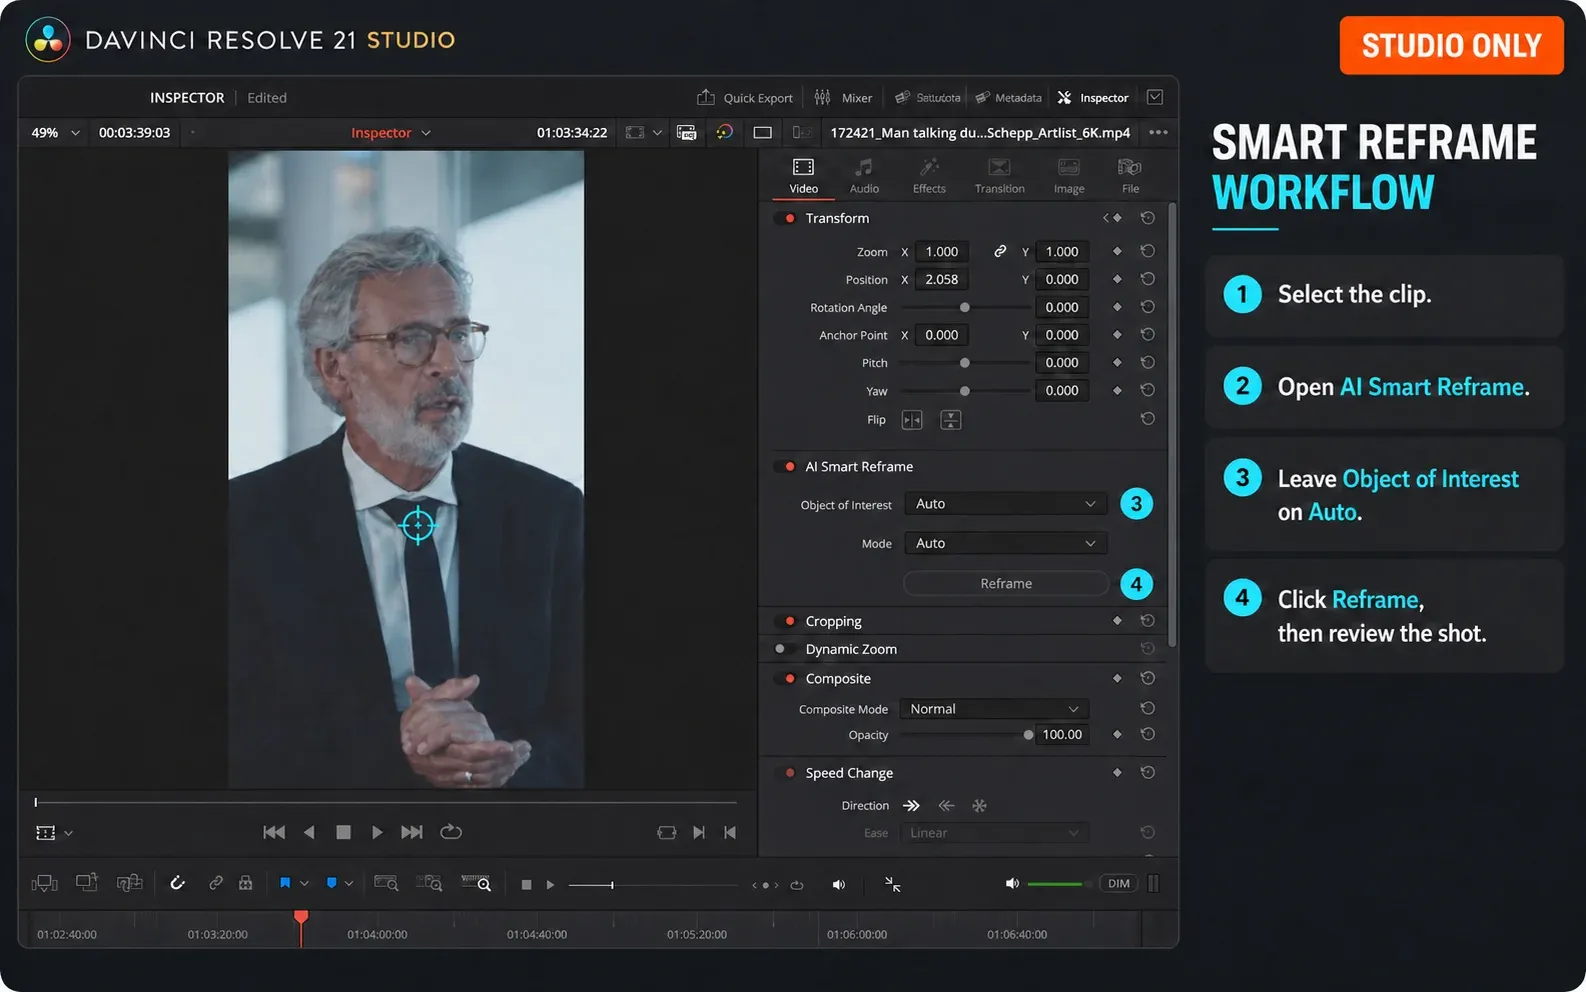Reset the Zoom parameter
This screenshot has height=992, width=1586.
1148,251
